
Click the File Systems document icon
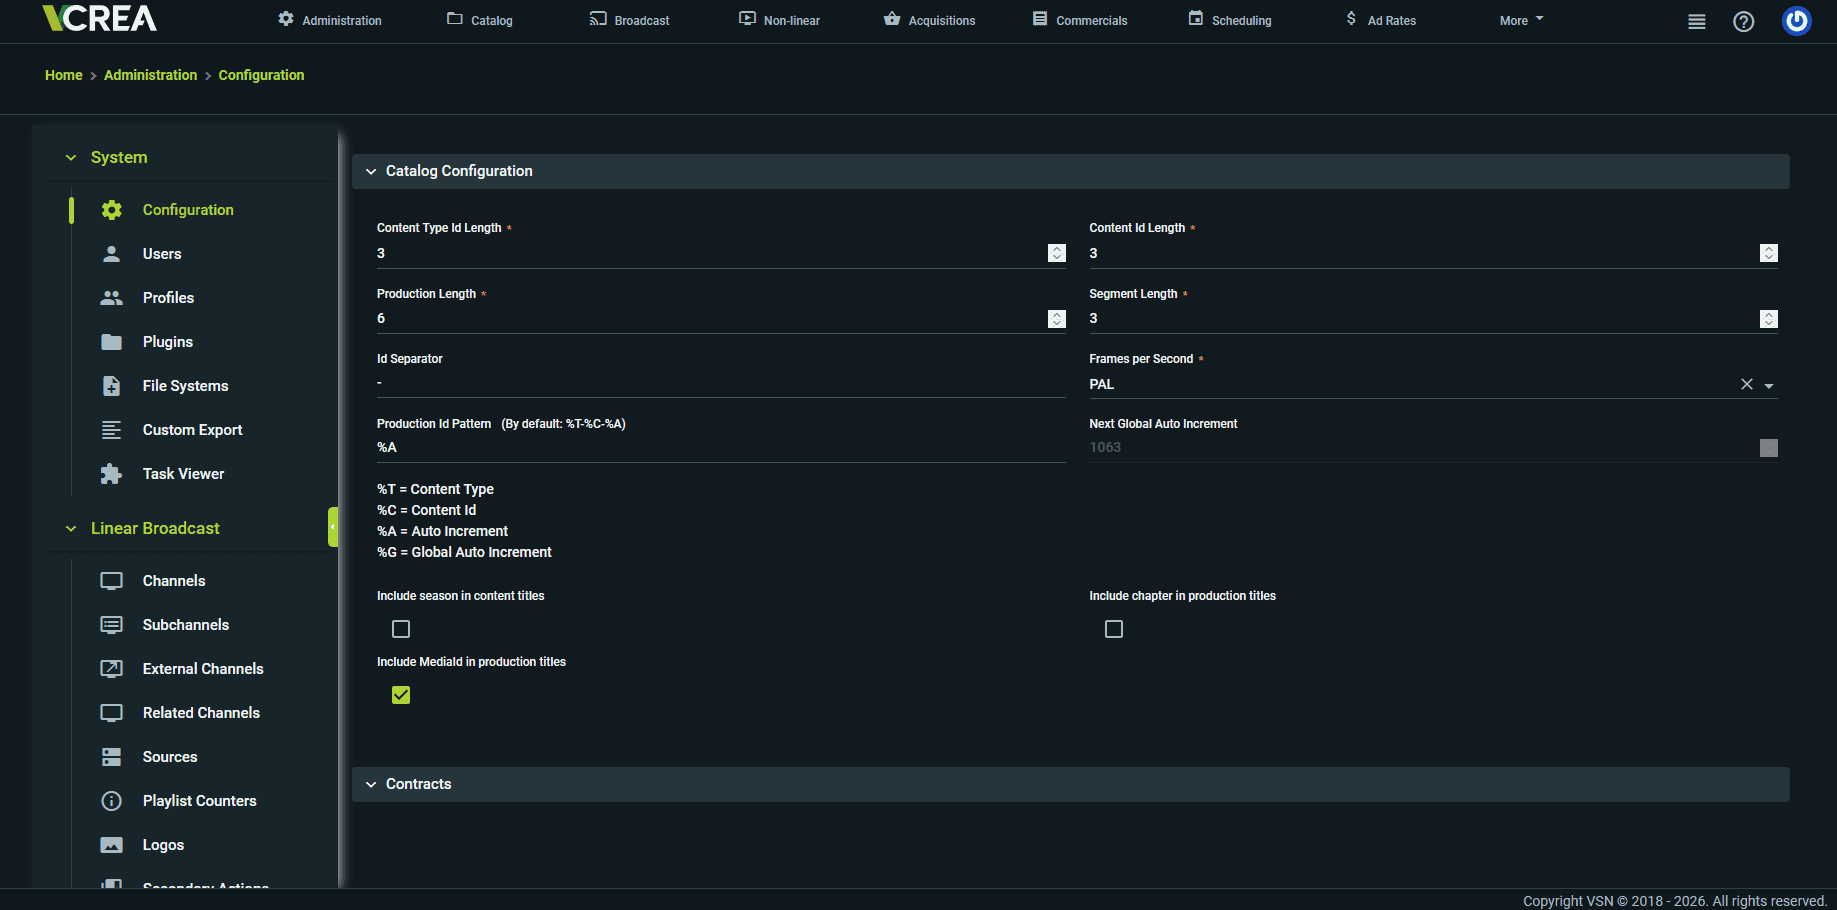[112, 386]
